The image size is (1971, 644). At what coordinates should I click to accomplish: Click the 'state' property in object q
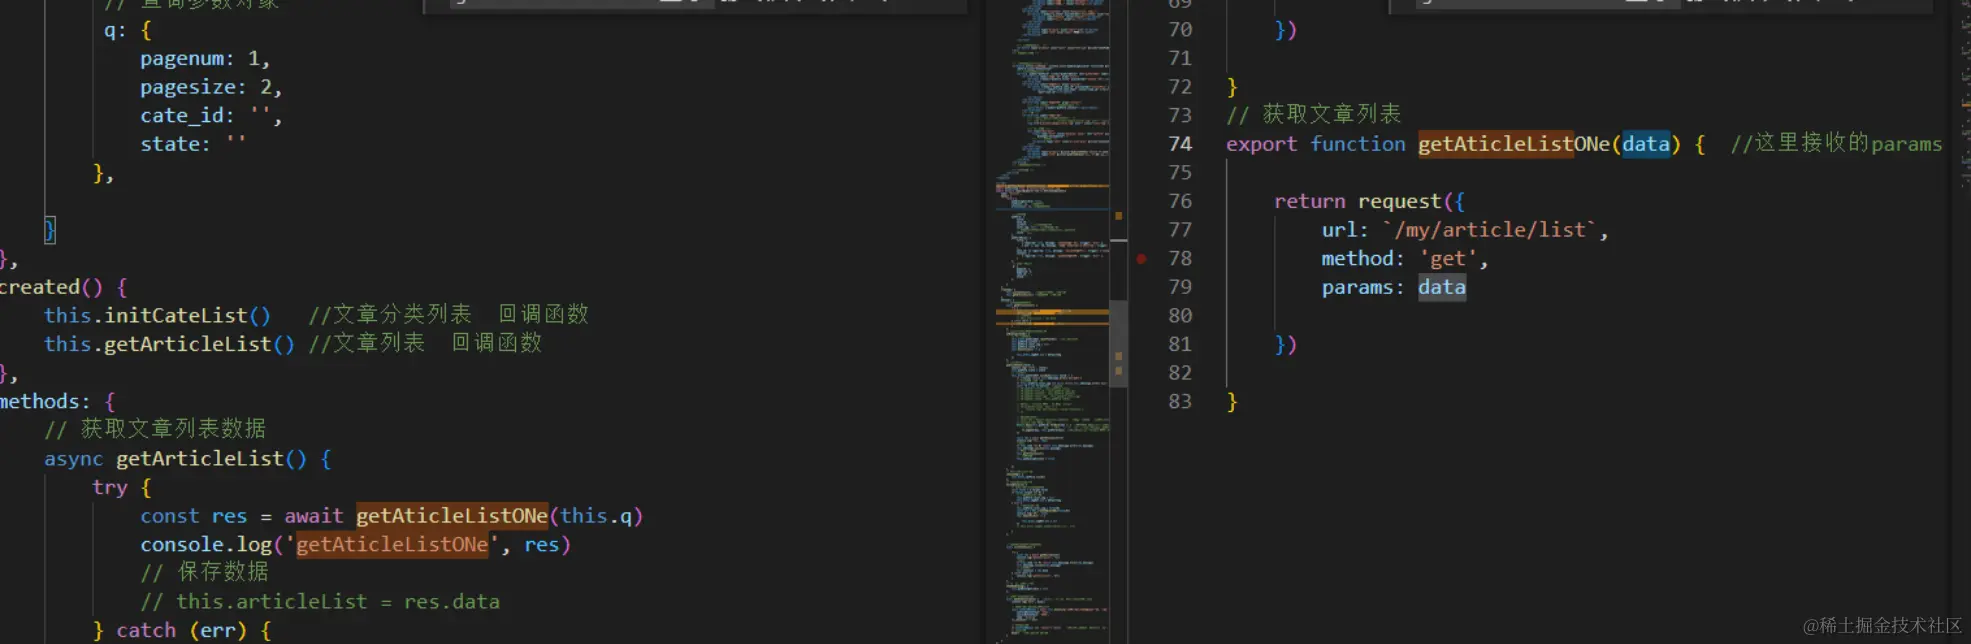(169, 144)
